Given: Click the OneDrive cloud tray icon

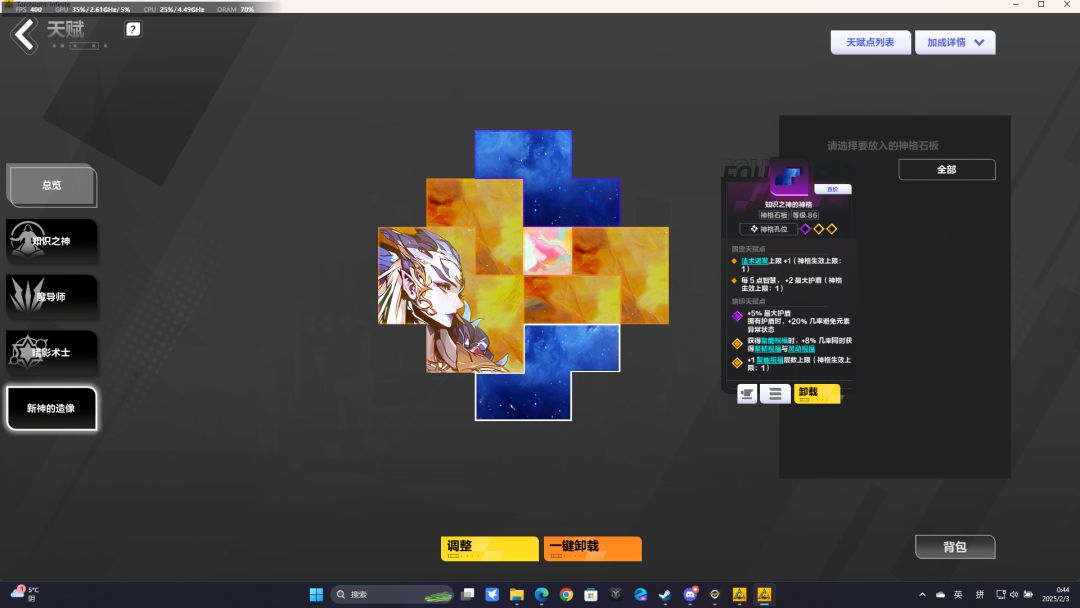Looking at the screenshot, I should (940, 594).
